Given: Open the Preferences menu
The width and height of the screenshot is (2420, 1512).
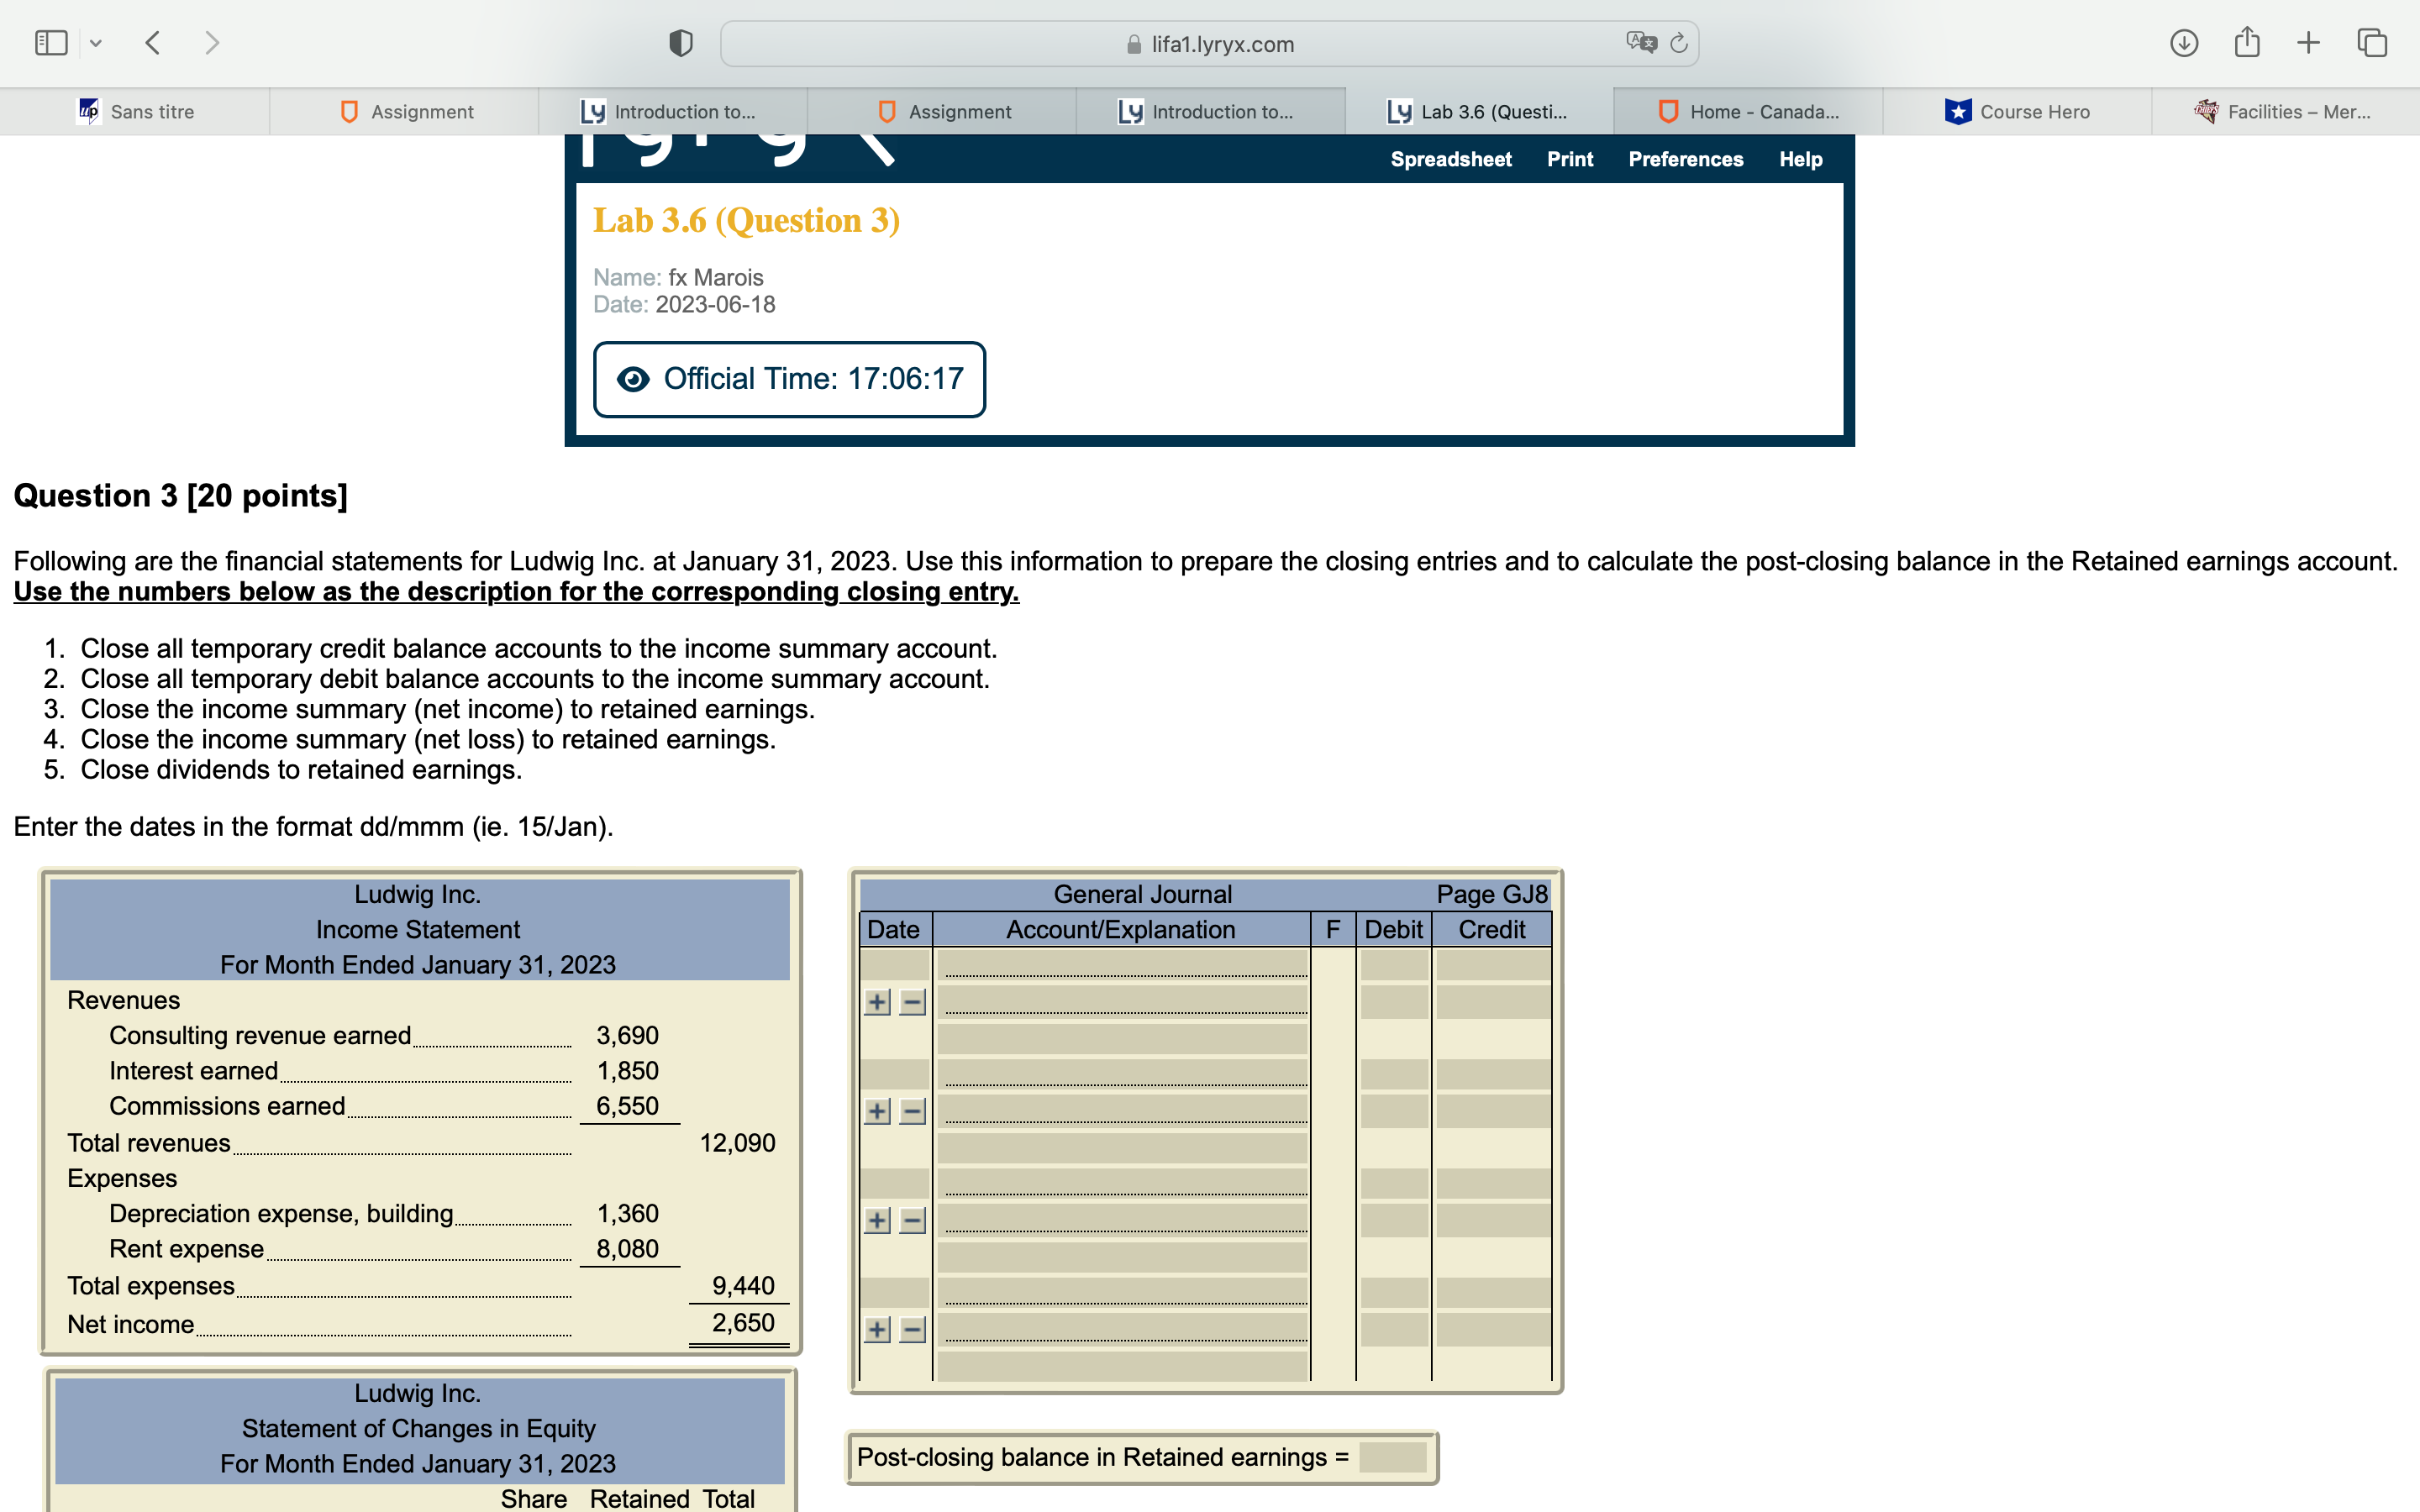Looking at the screenshot, I should [x=1686, y=159].
